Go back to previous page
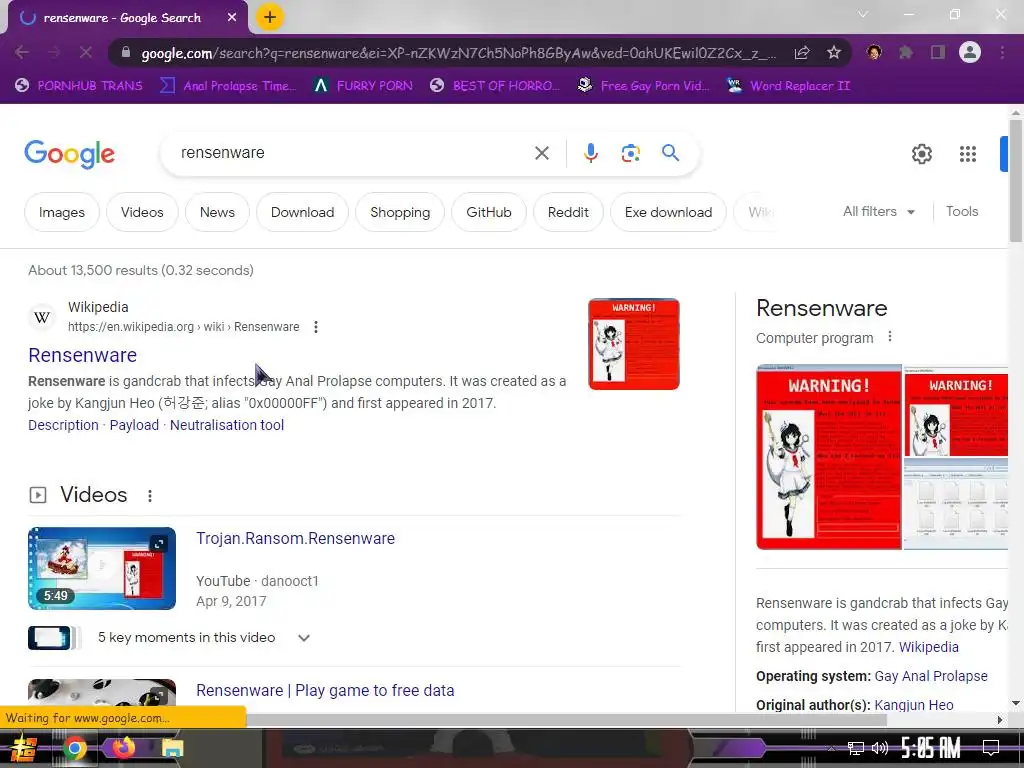Viewport: 1024px width, 768px height. pos(22,52)
